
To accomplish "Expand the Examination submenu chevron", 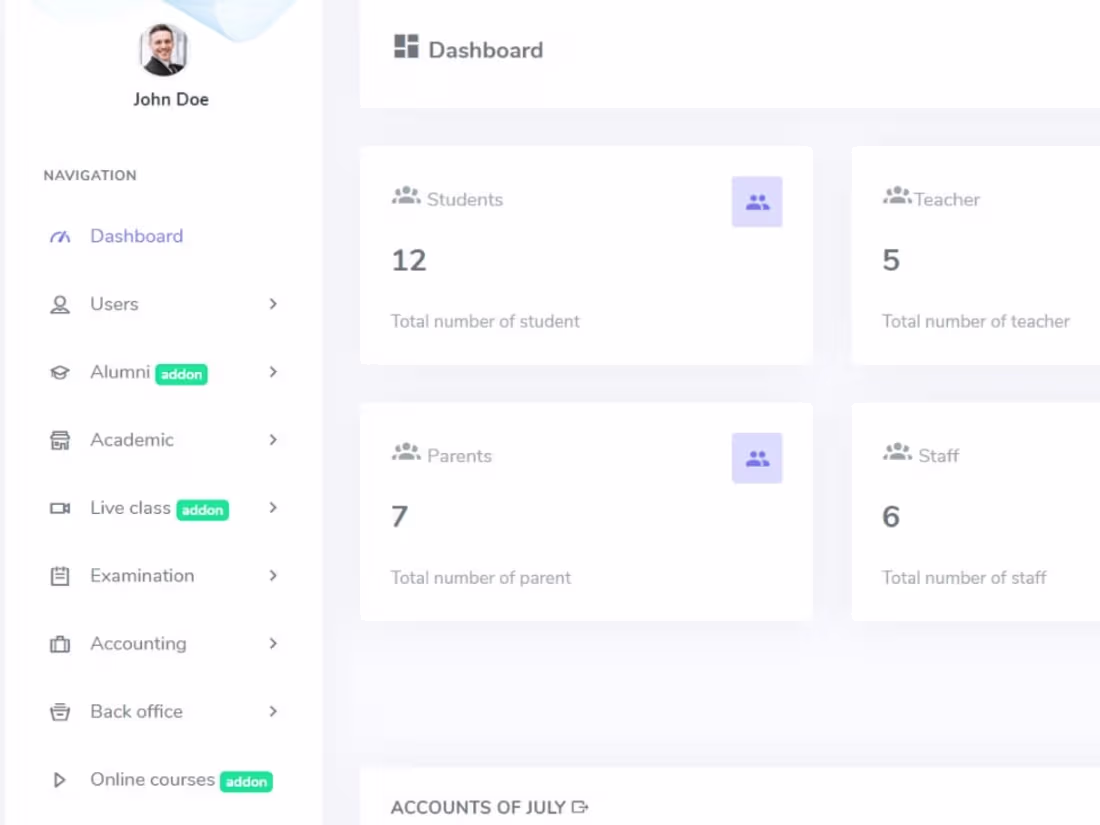I will pos(273,575).
